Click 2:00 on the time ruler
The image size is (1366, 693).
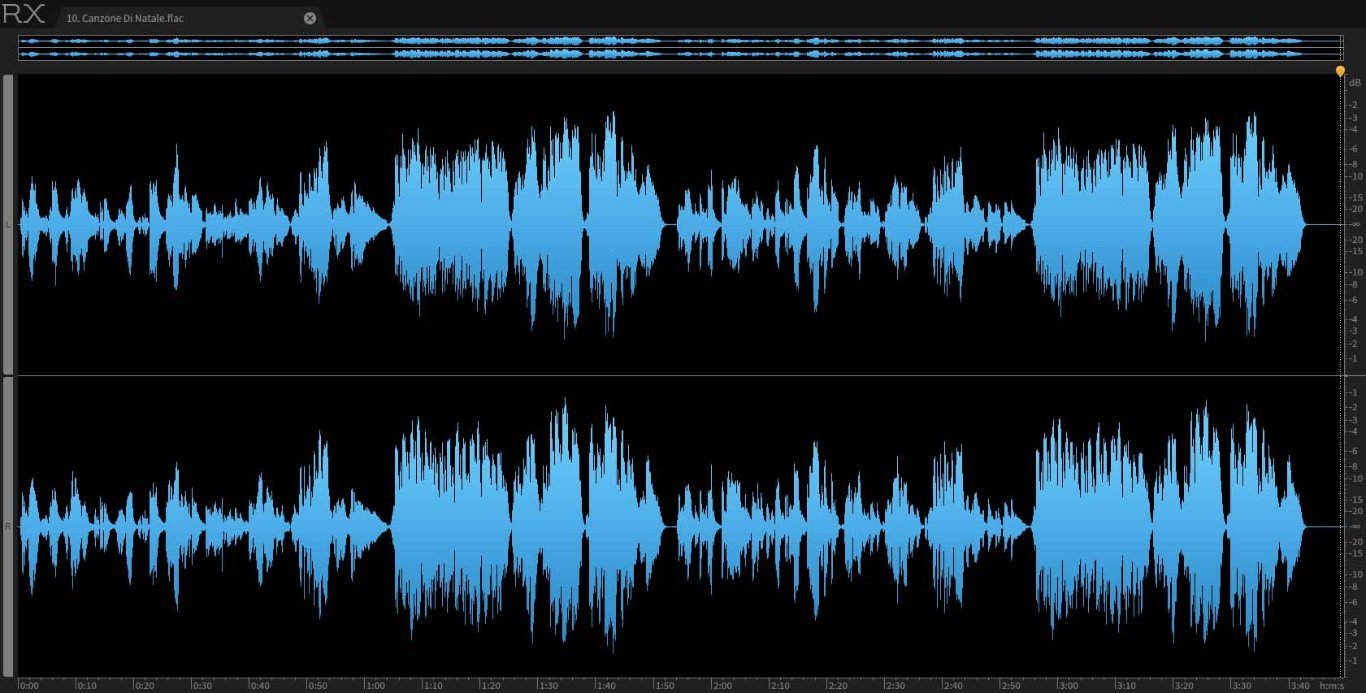click(x=721, y=685)
